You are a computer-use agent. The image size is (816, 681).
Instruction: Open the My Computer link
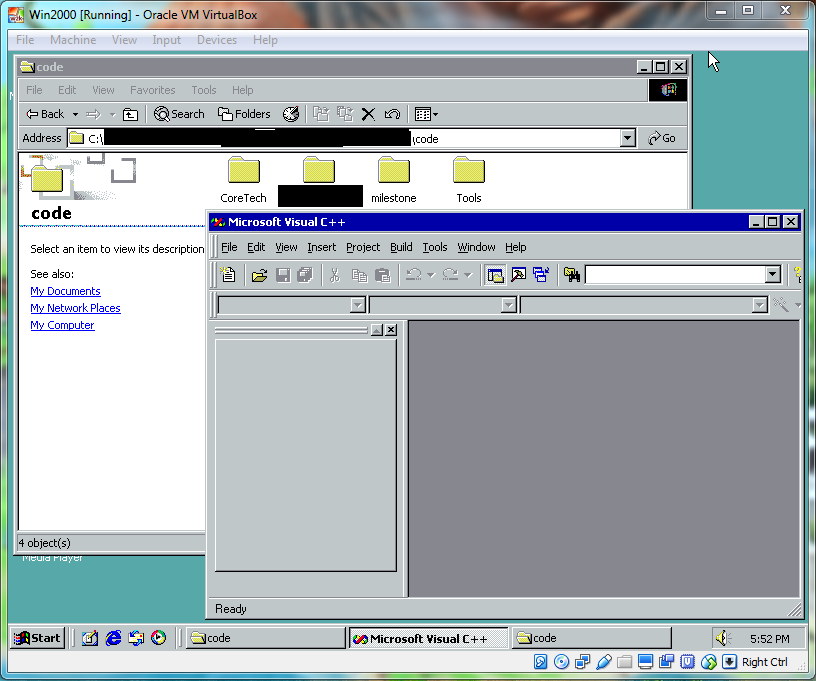tap(62, 325)
